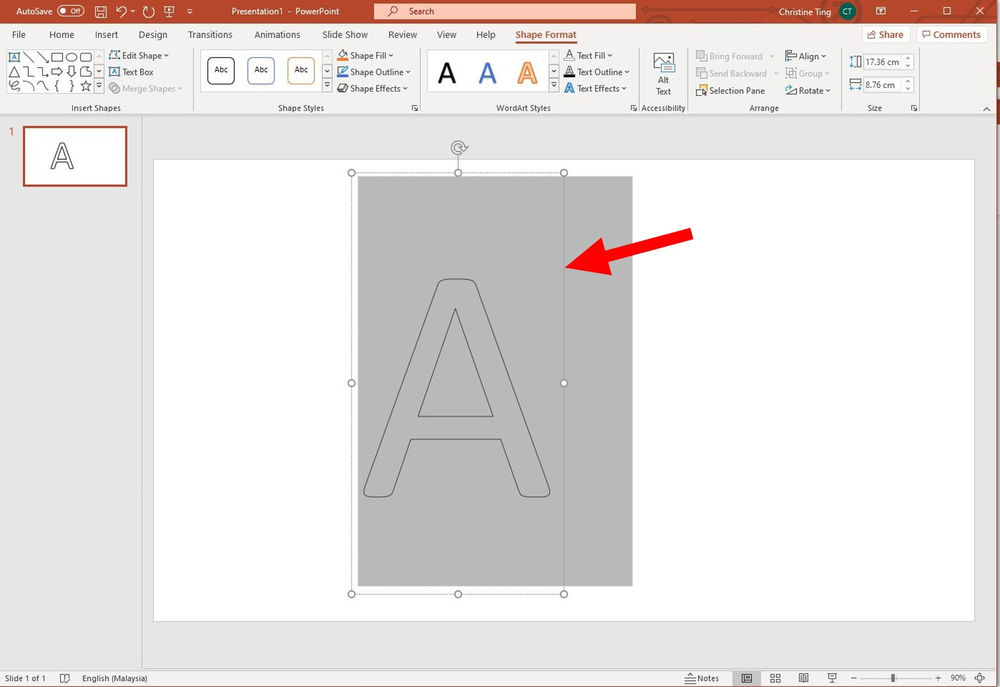Click the Alt Text button
This screenshot has height=687, width=1000.
point(663,71)
